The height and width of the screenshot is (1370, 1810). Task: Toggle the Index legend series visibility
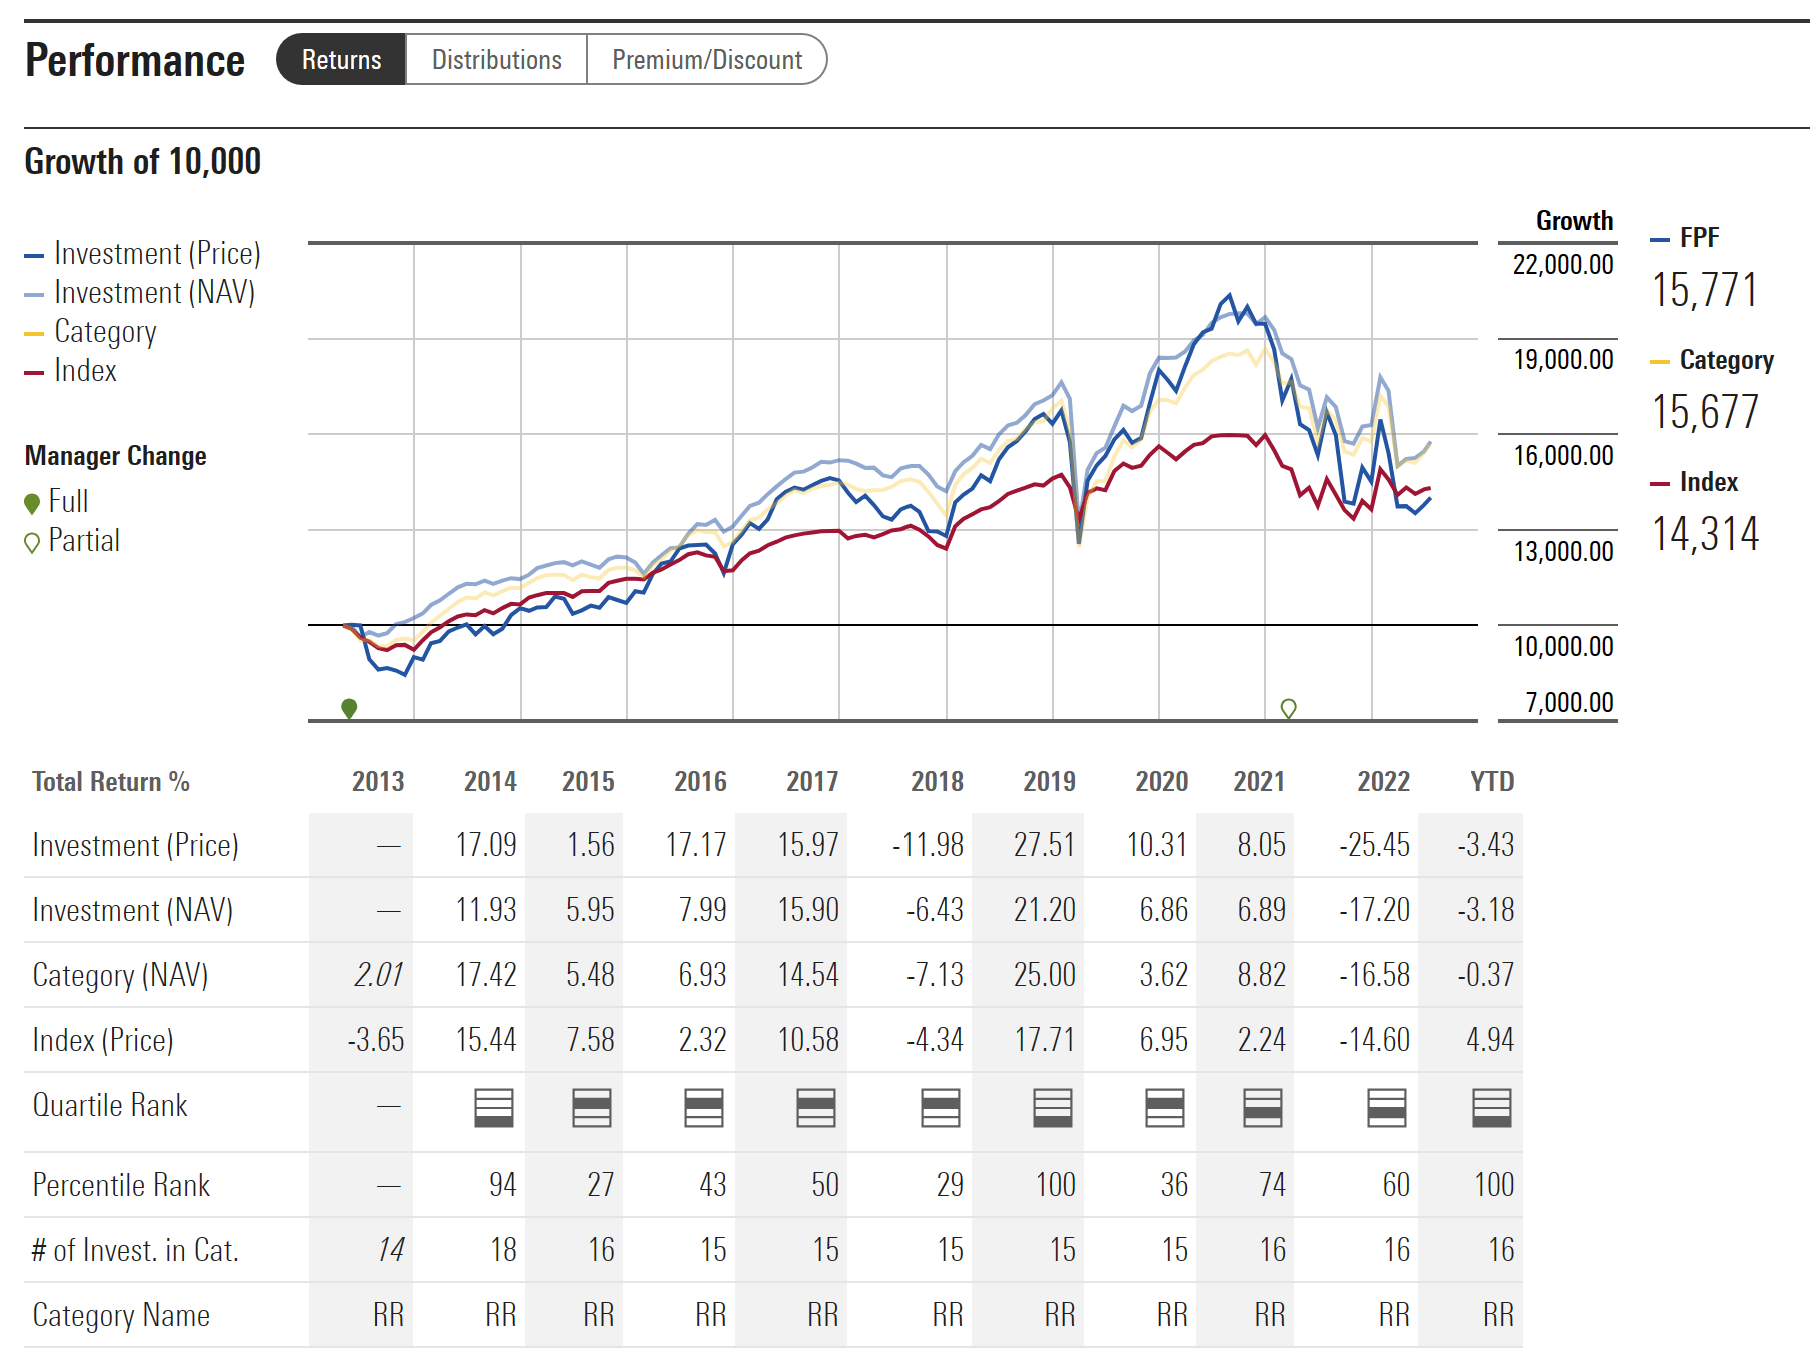point(85,370)
